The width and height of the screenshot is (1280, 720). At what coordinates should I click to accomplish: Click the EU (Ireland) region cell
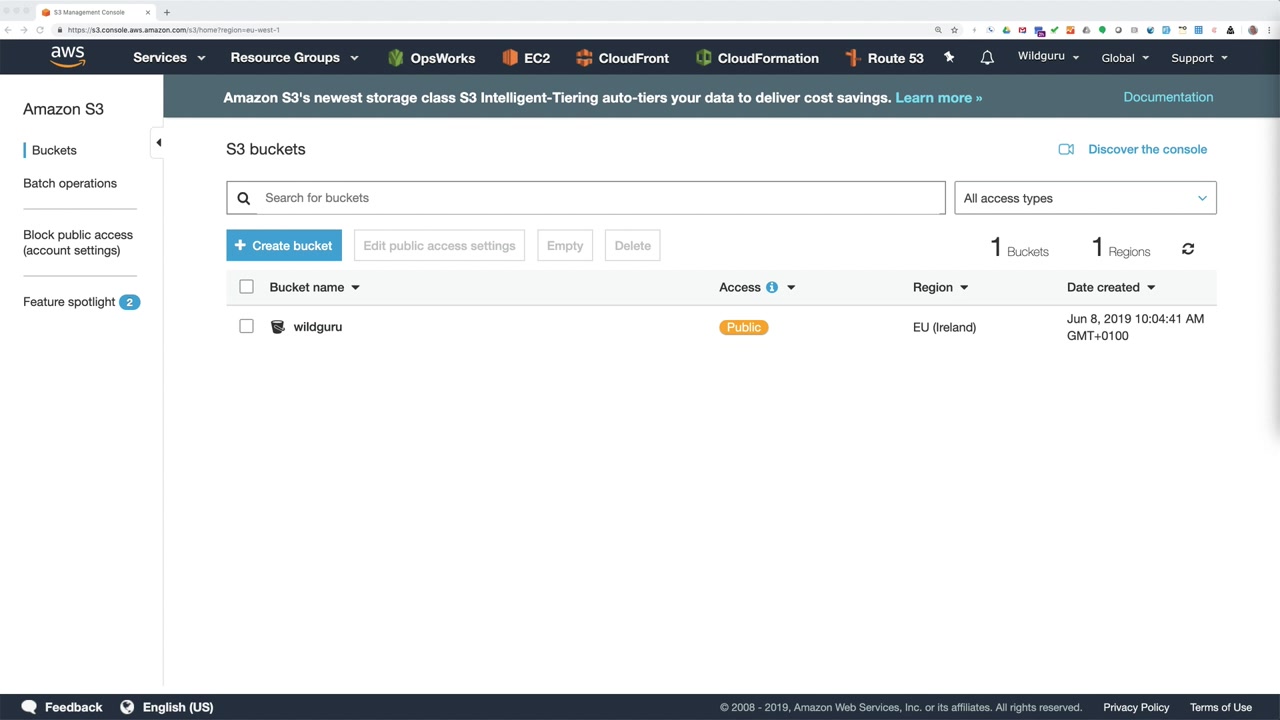pos(944,327)
